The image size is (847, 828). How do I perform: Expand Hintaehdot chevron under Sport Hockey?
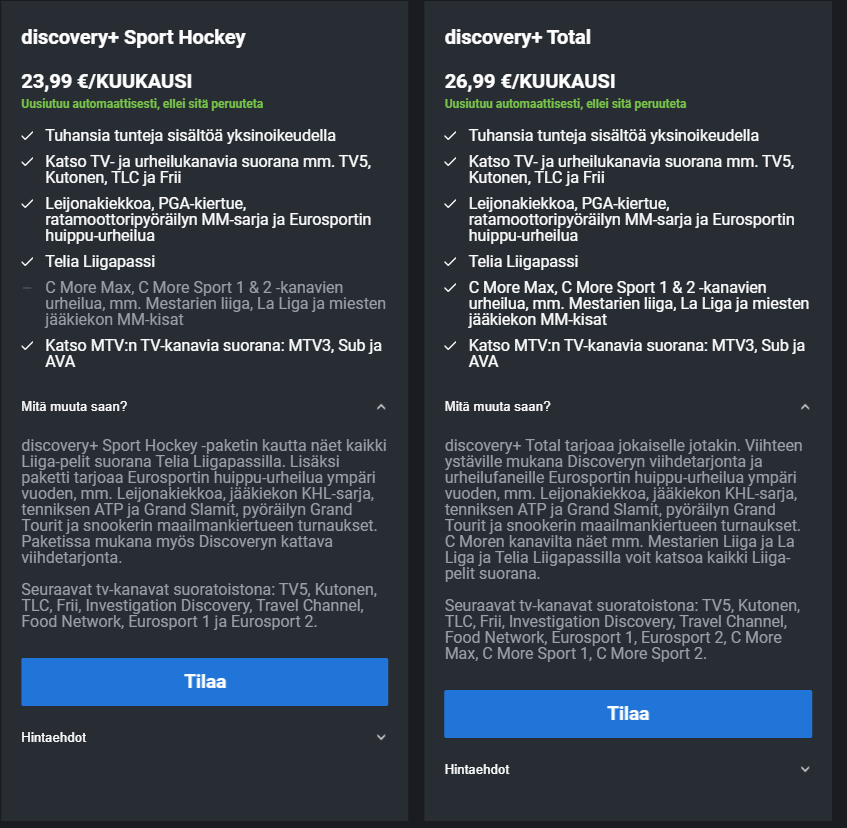pos(381,737)
